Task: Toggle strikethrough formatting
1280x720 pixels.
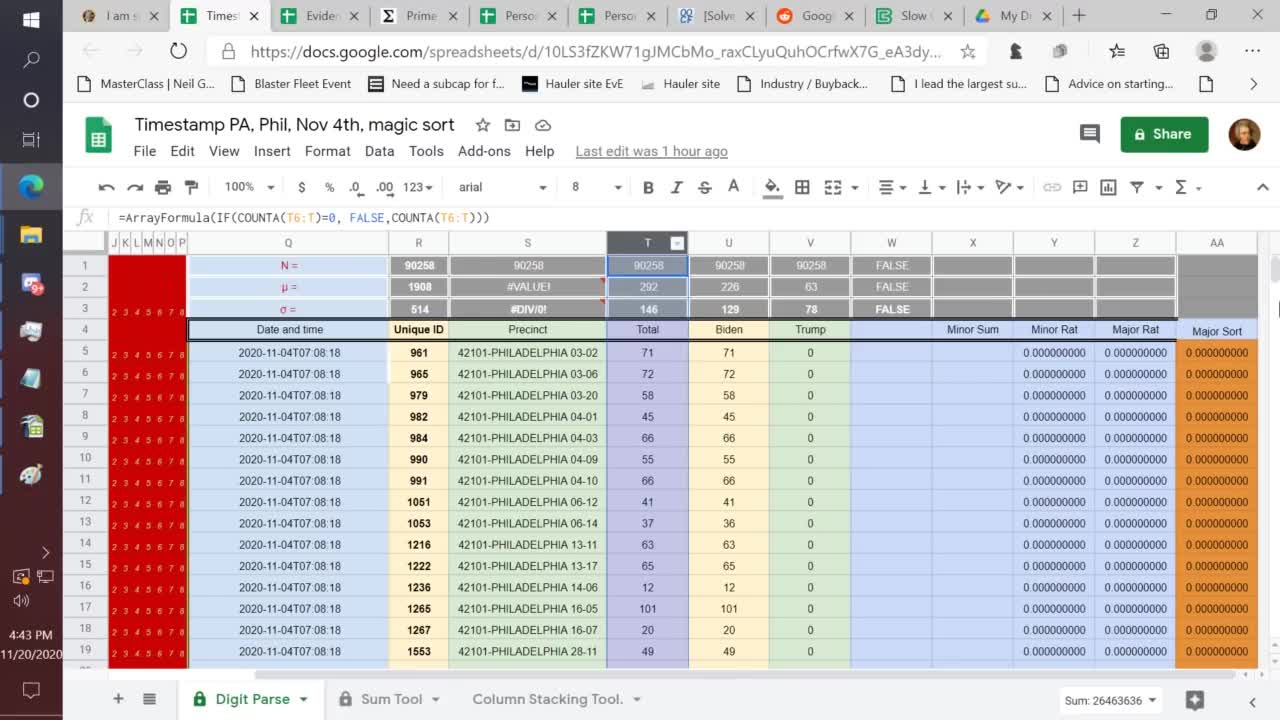Action: [x=704, y=187]
